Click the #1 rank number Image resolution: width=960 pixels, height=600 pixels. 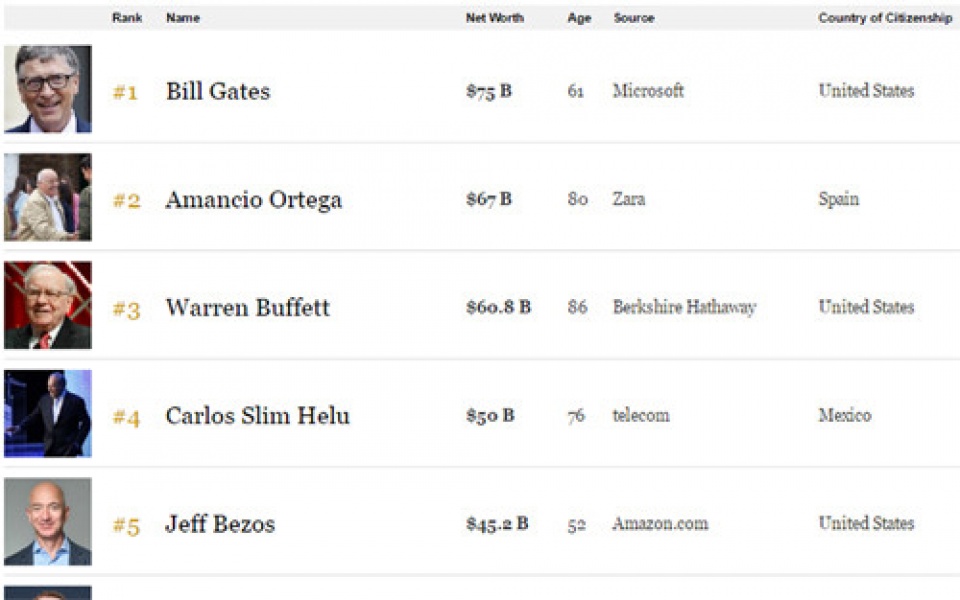125,92
